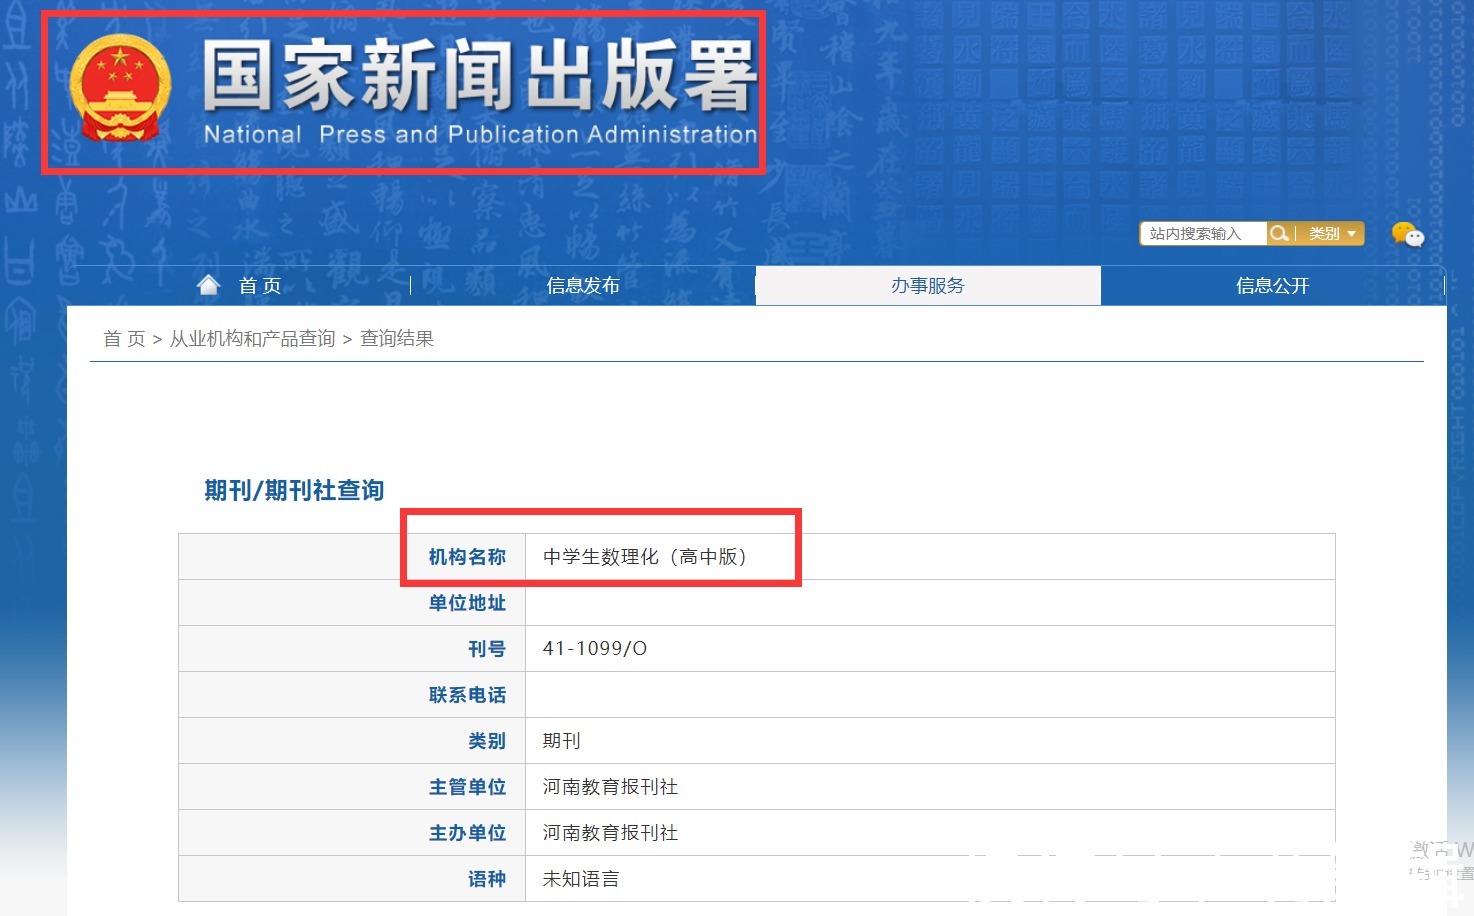
Task: Open the 首页 navigation menu item
Action: pos(260,286)
